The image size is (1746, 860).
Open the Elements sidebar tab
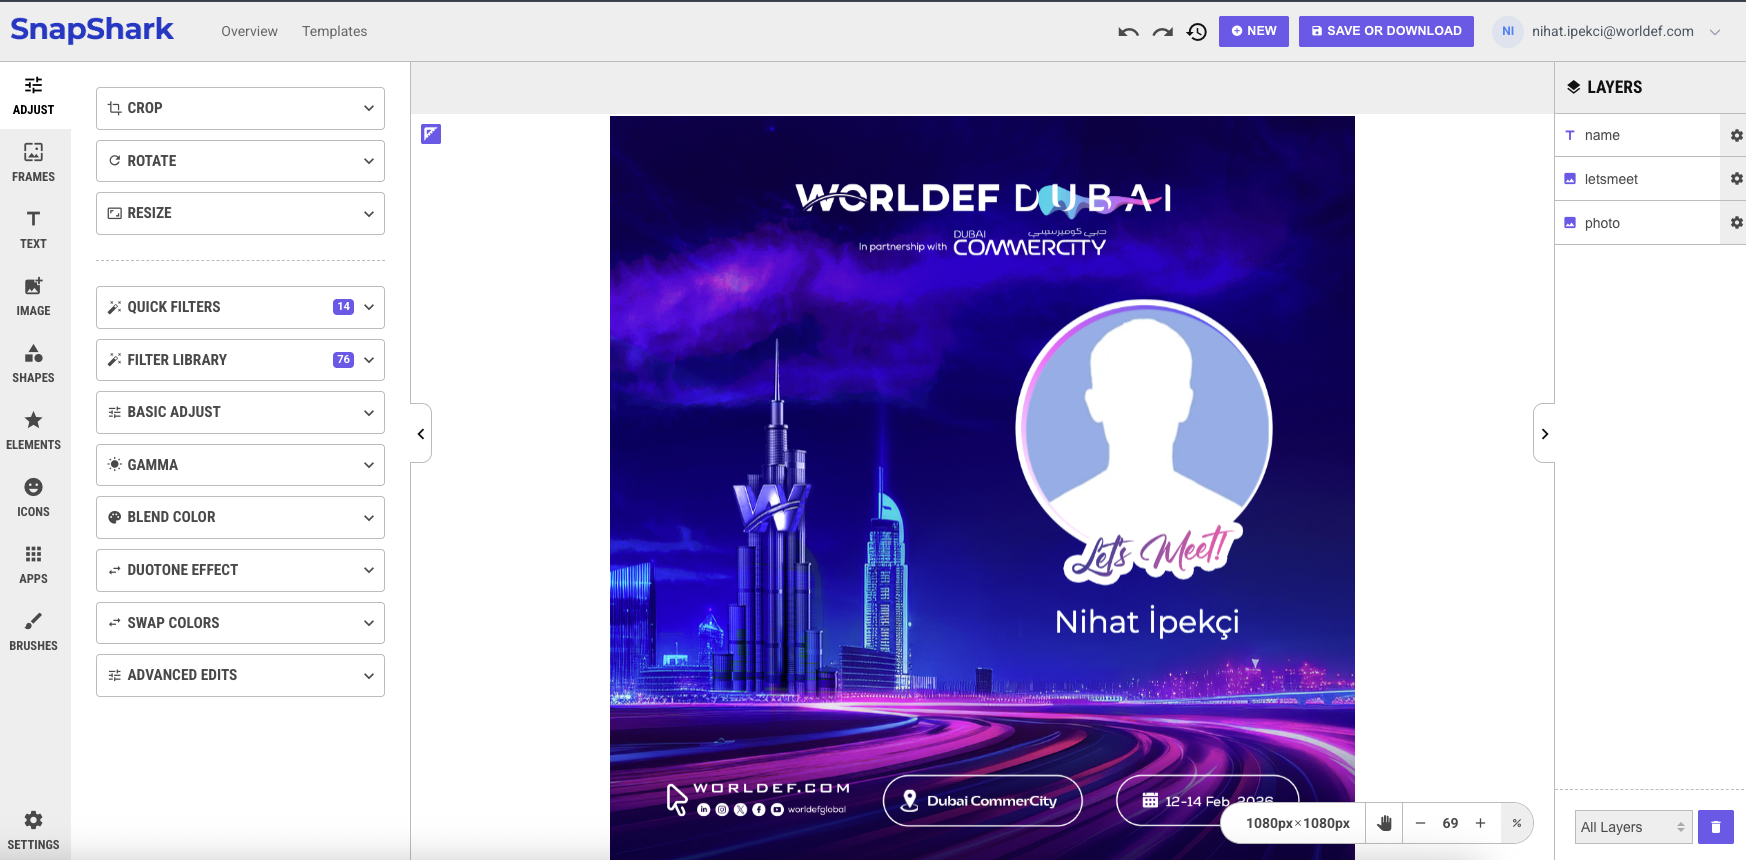(34, 431)
